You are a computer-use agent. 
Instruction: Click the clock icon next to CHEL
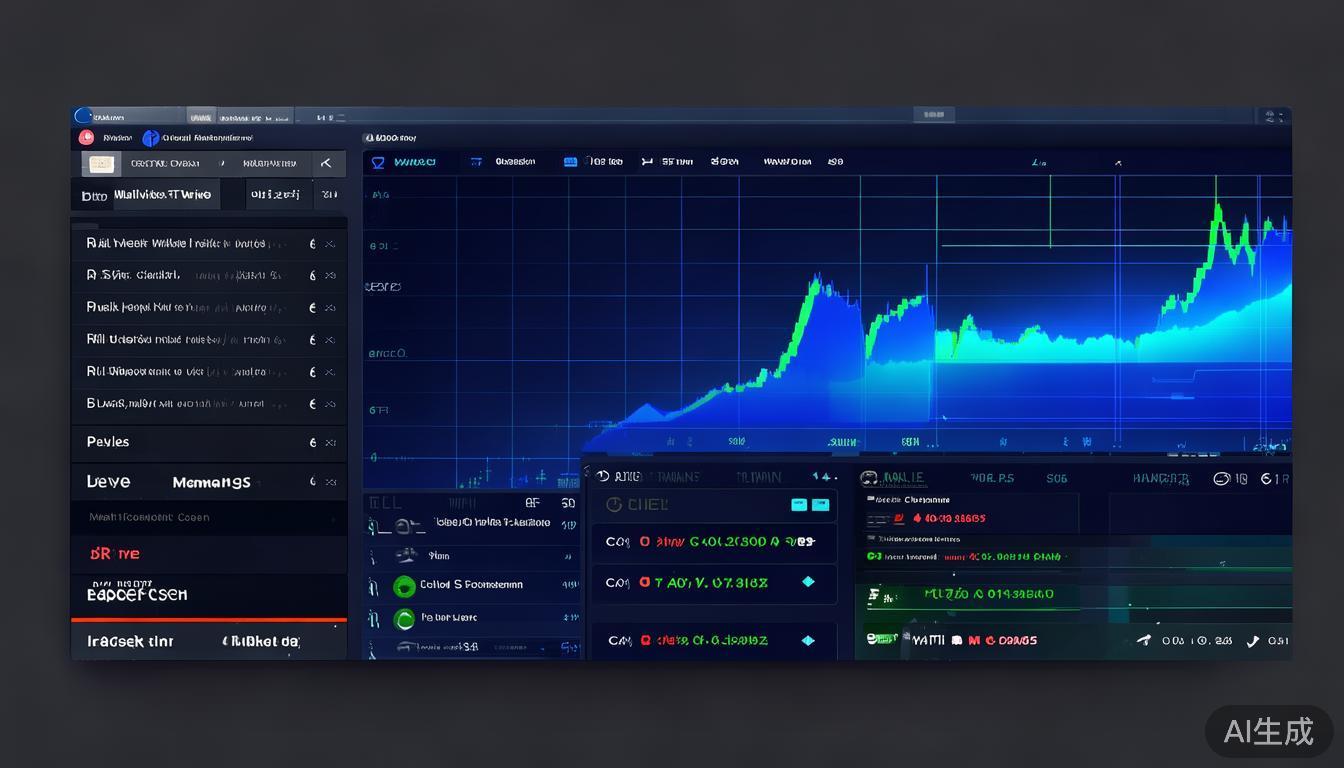point(613,505)
